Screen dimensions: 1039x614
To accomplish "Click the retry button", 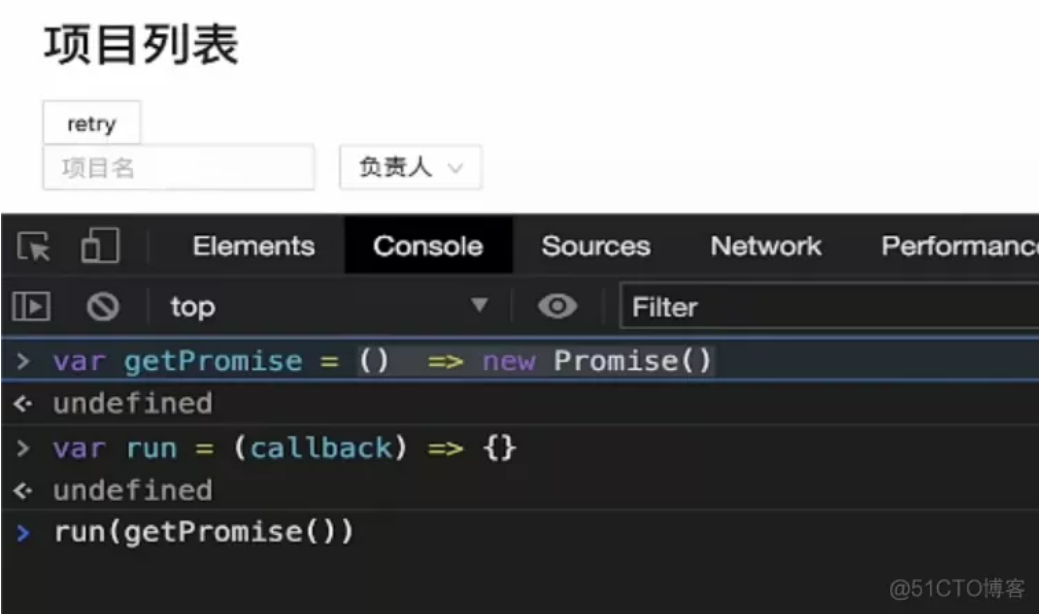I will pos(91,124).
